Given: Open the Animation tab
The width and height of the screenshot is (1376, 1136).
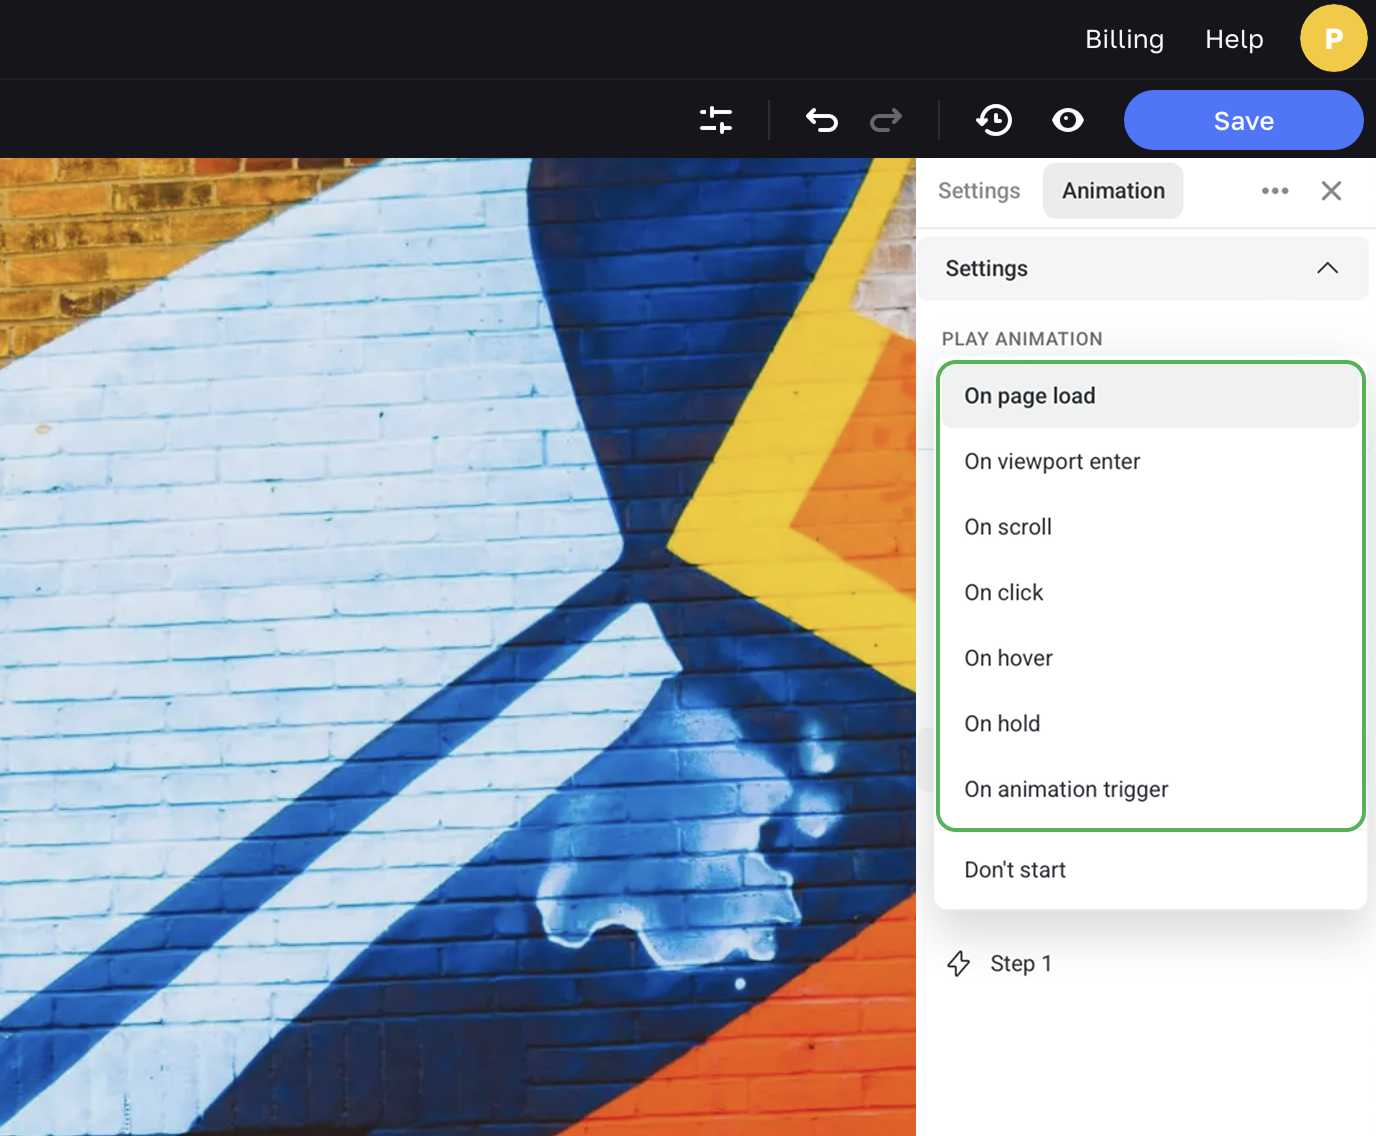Looking at the screenshot, I should click(1113, 191).
